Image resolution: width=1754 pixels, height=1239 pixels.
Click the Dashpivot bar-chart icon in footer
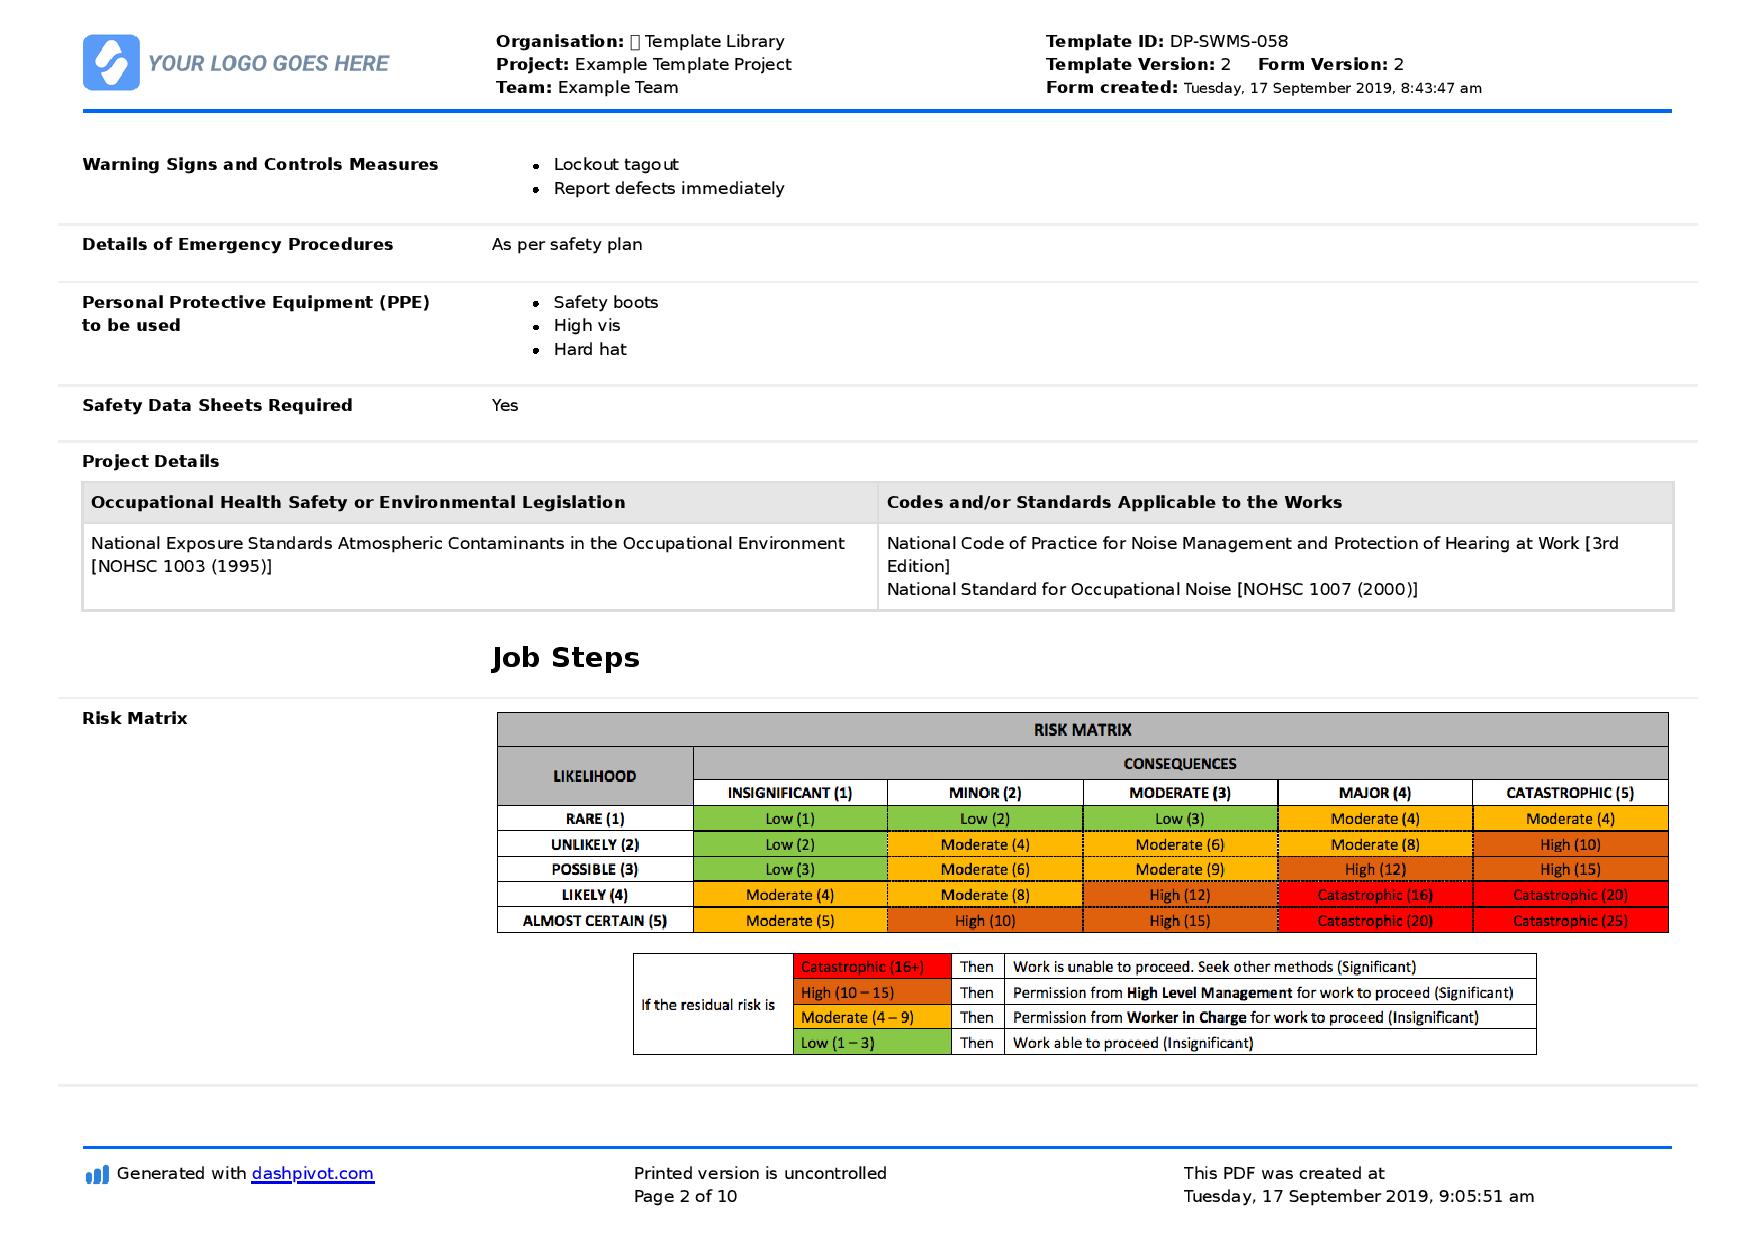(97, 1175)
